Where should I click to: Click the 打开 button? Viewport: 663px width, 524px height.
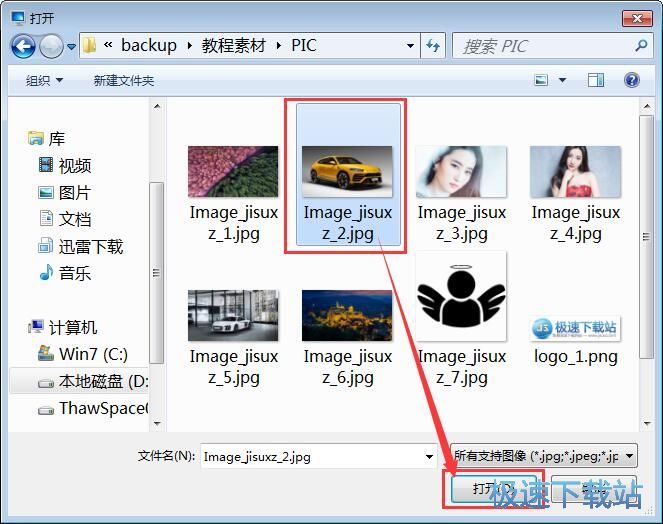click(x=493, y=489)
